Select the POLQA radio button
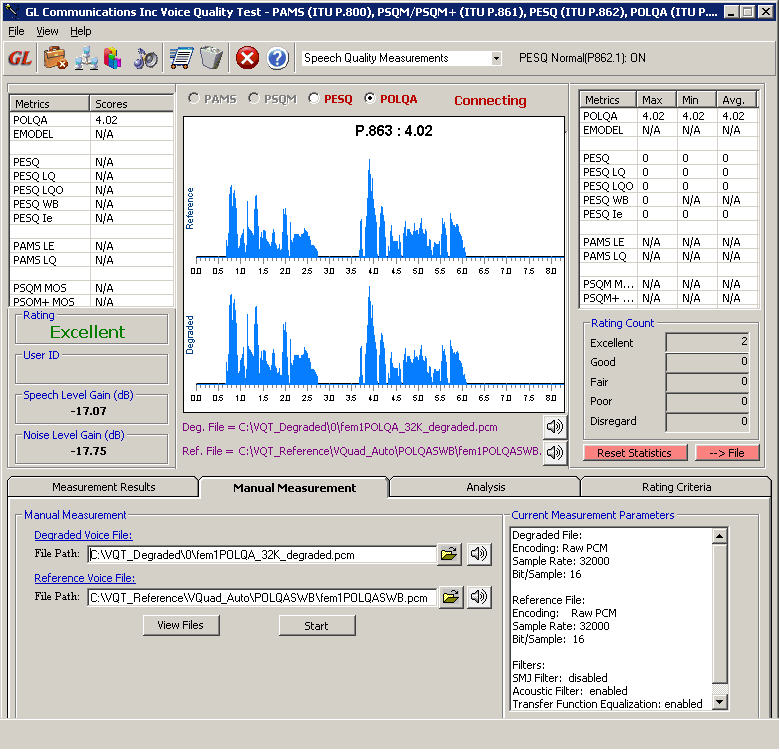Image resolution: width=780 pixels, height=752 pixels. pyautogui.click(x=370, y=98)
